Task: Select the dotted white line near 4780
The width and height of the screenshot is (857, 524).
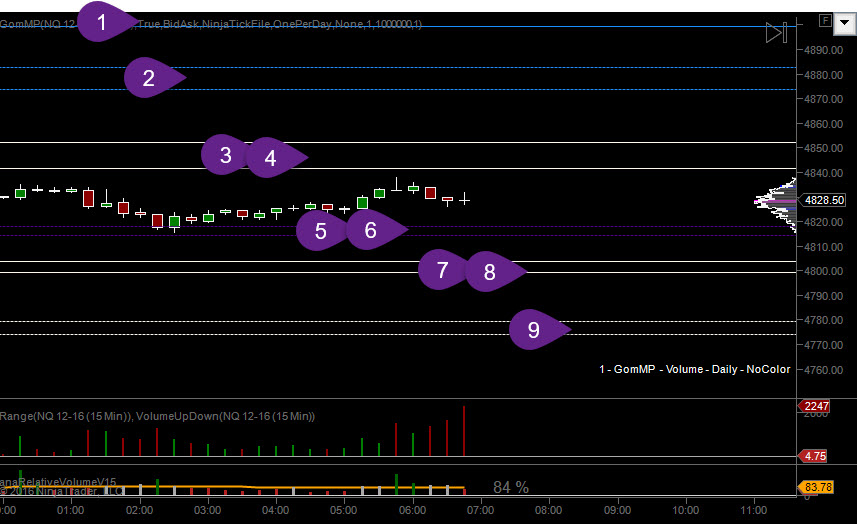Action: pos(398,321)
